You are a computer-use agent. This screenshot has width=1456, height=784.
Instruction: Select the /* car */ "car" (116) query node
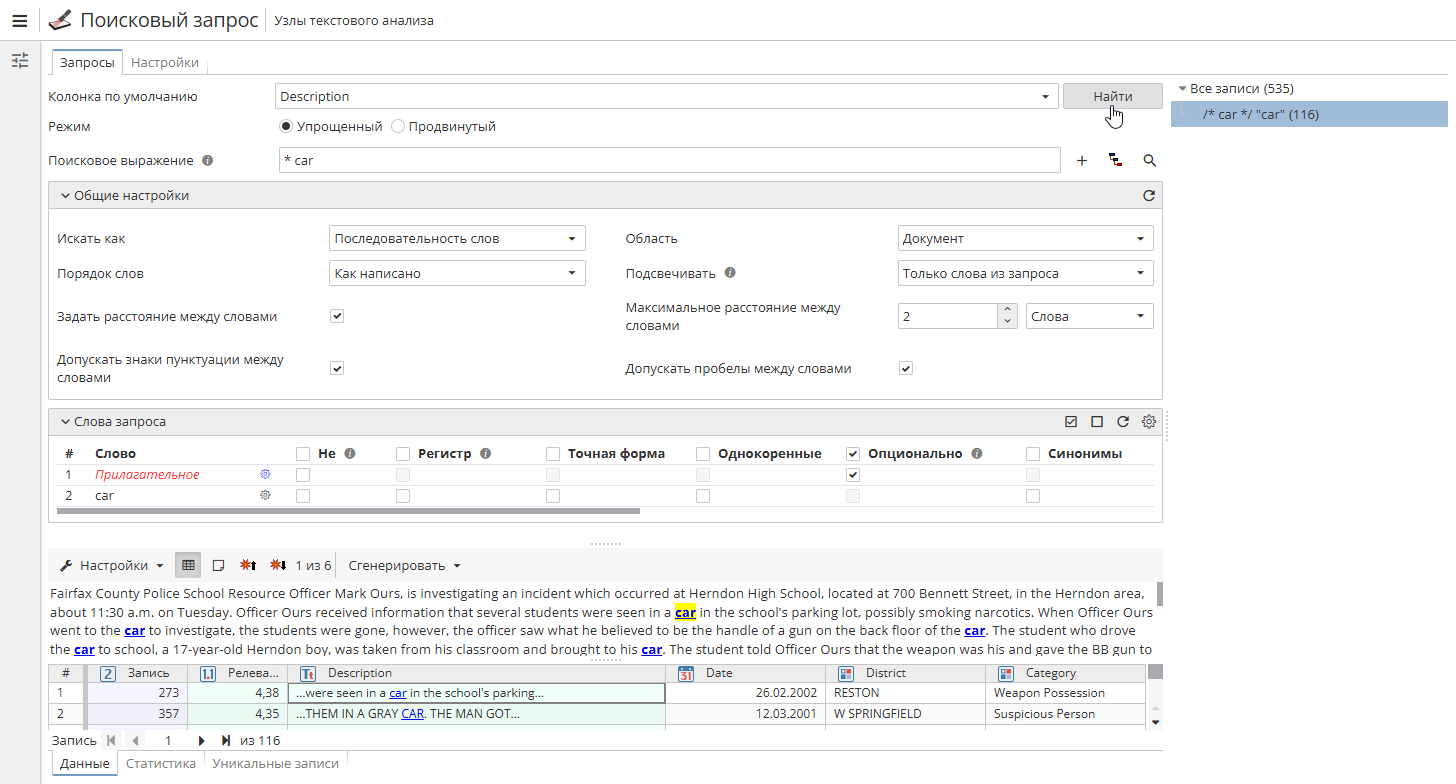(1310, 114)
